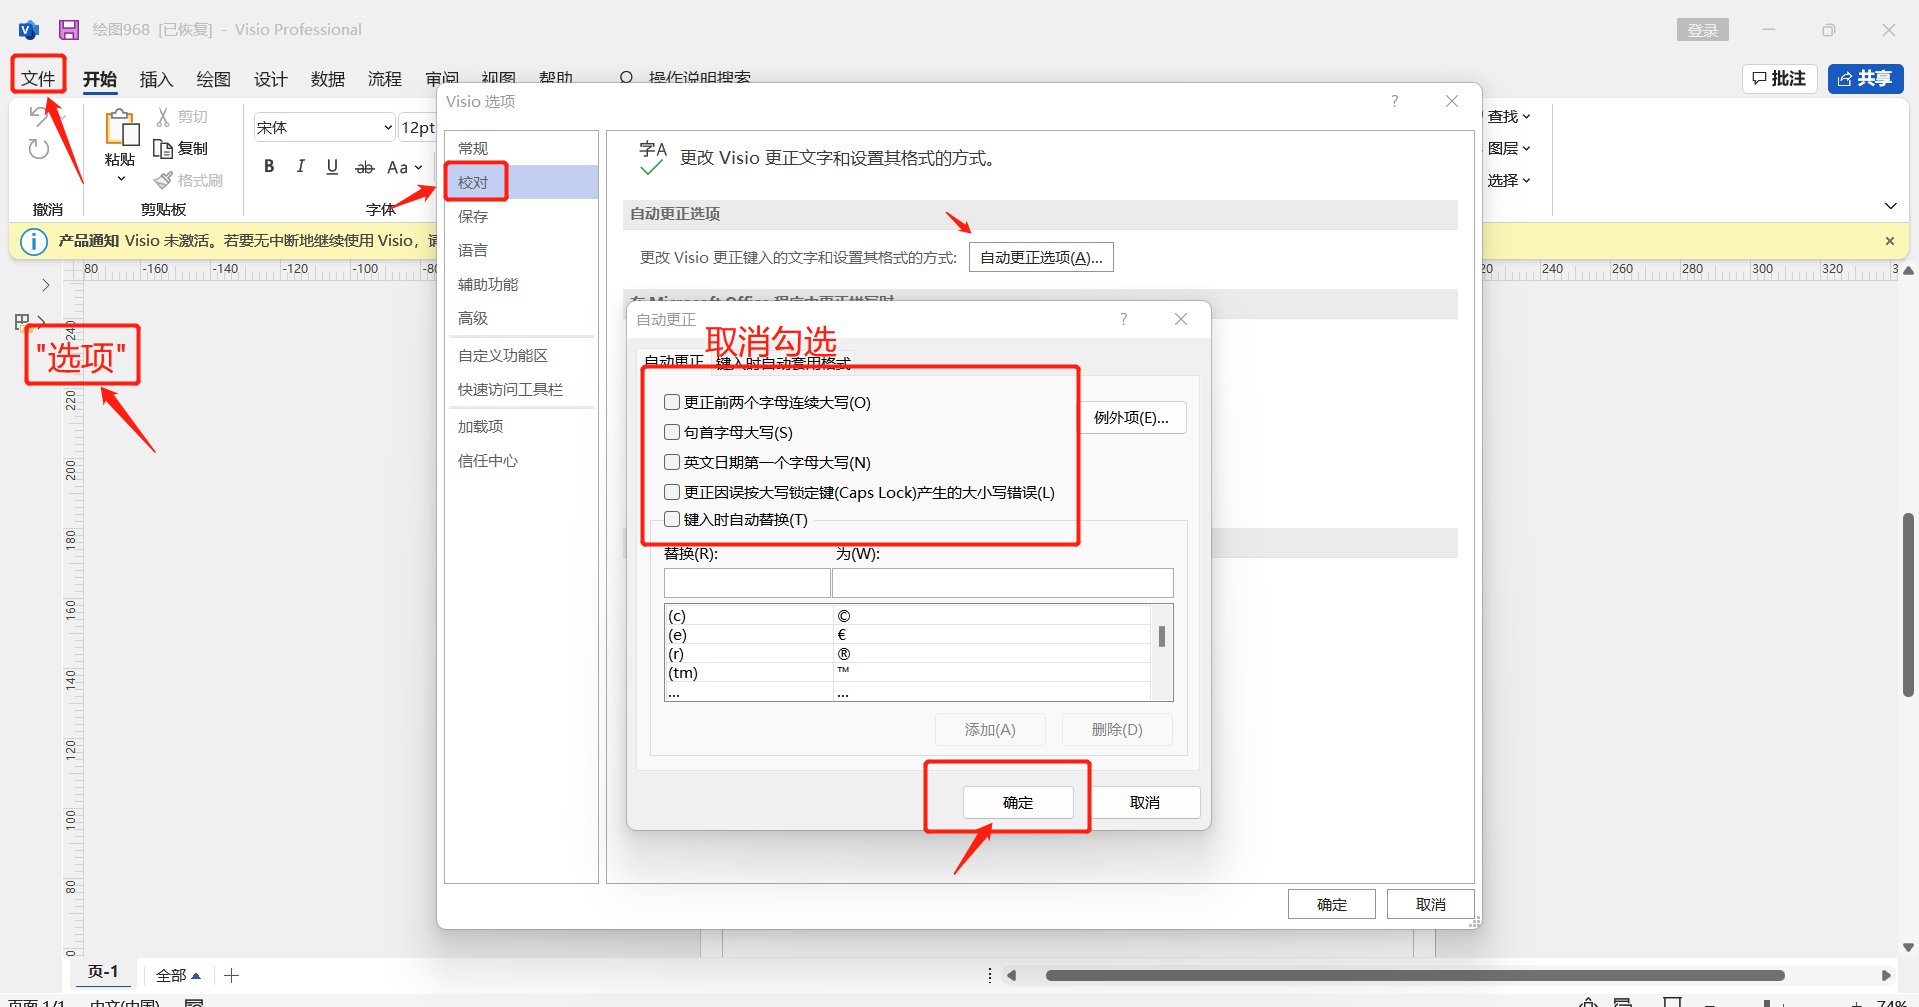
Task: Switch to the 数据 Data tab
Action: [327, 79]
